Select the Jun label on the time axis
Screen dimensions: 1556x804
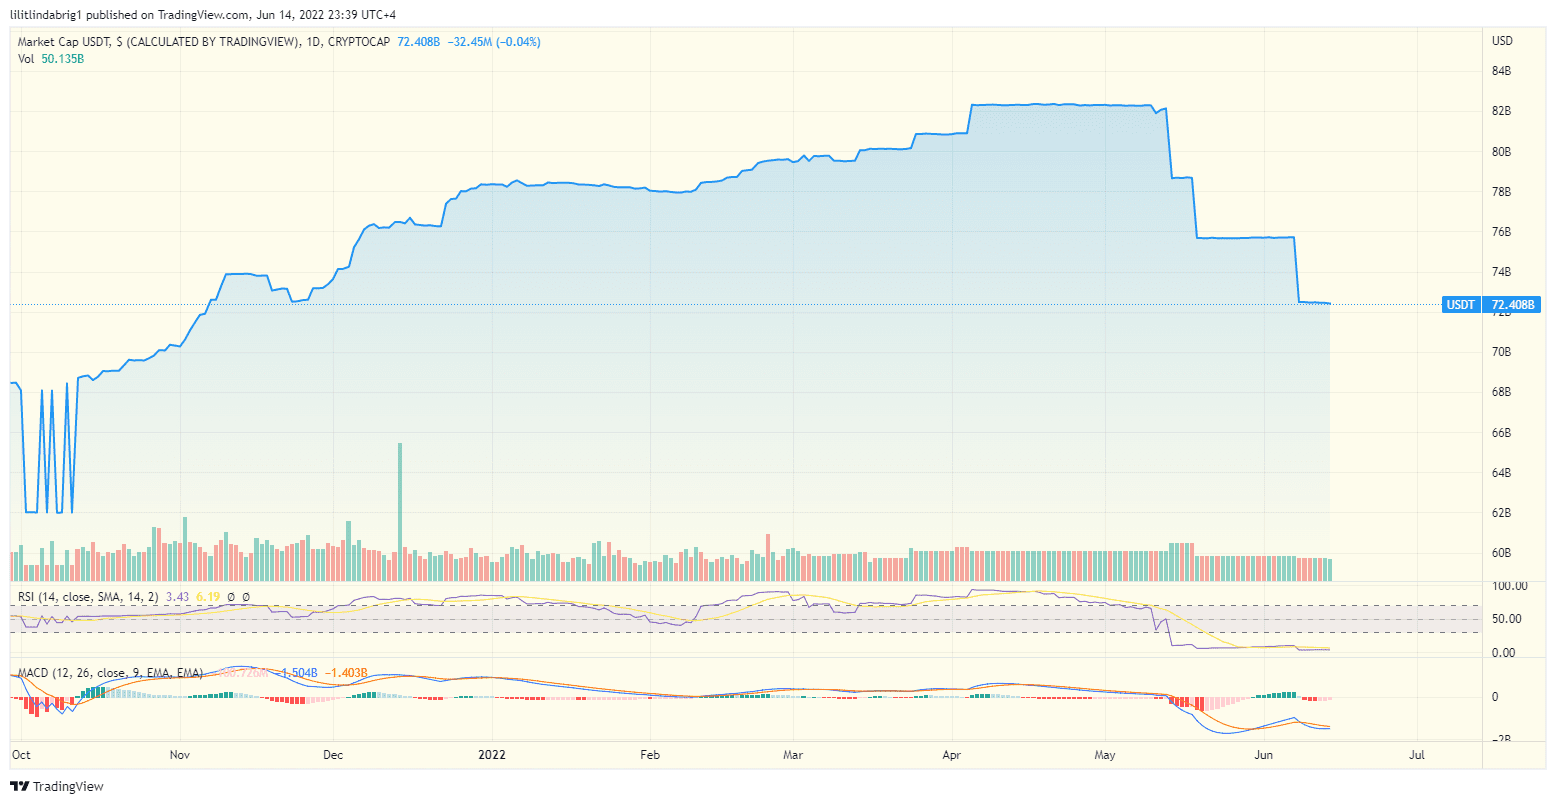tap(1264, 755)
